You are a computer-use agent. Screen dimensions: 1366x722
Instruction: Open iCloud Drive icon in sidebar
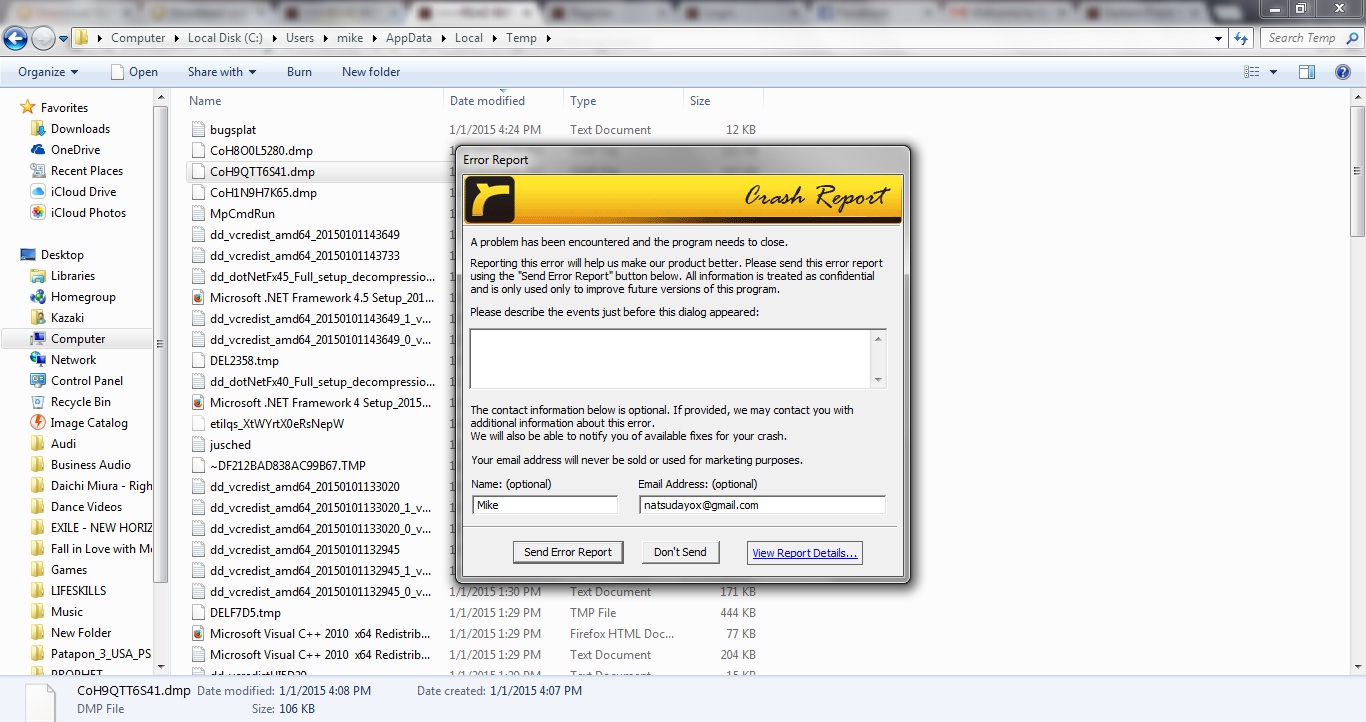pos(38,192)
